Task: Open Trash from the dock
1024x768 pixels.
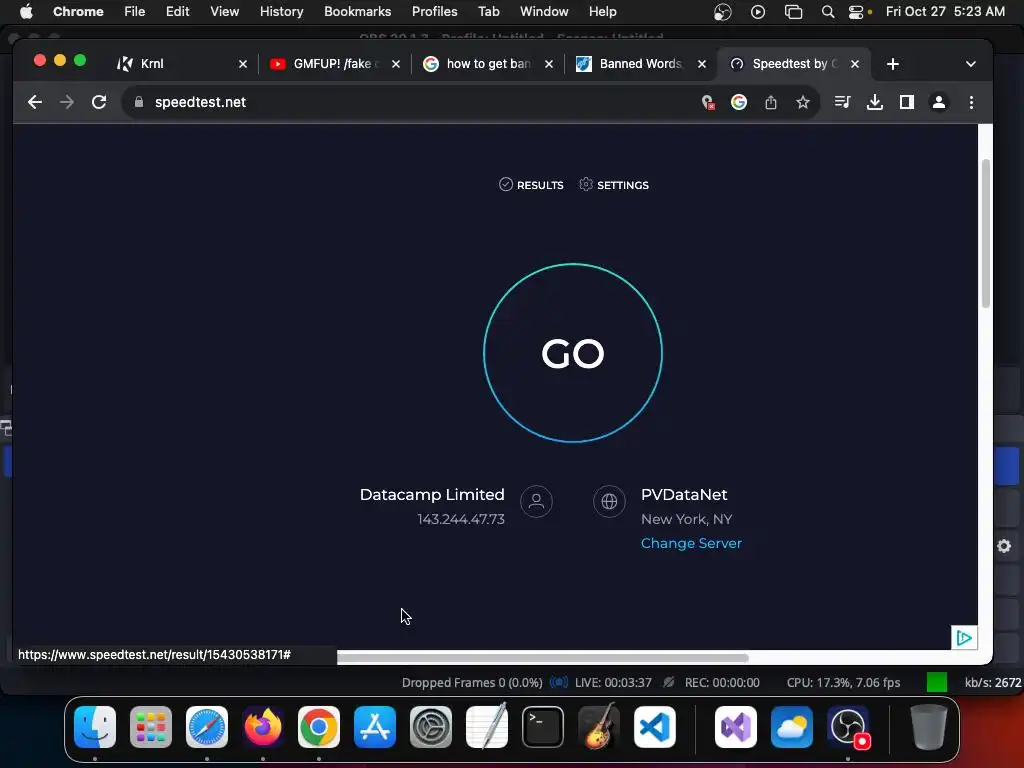Action: click(929, 727)
